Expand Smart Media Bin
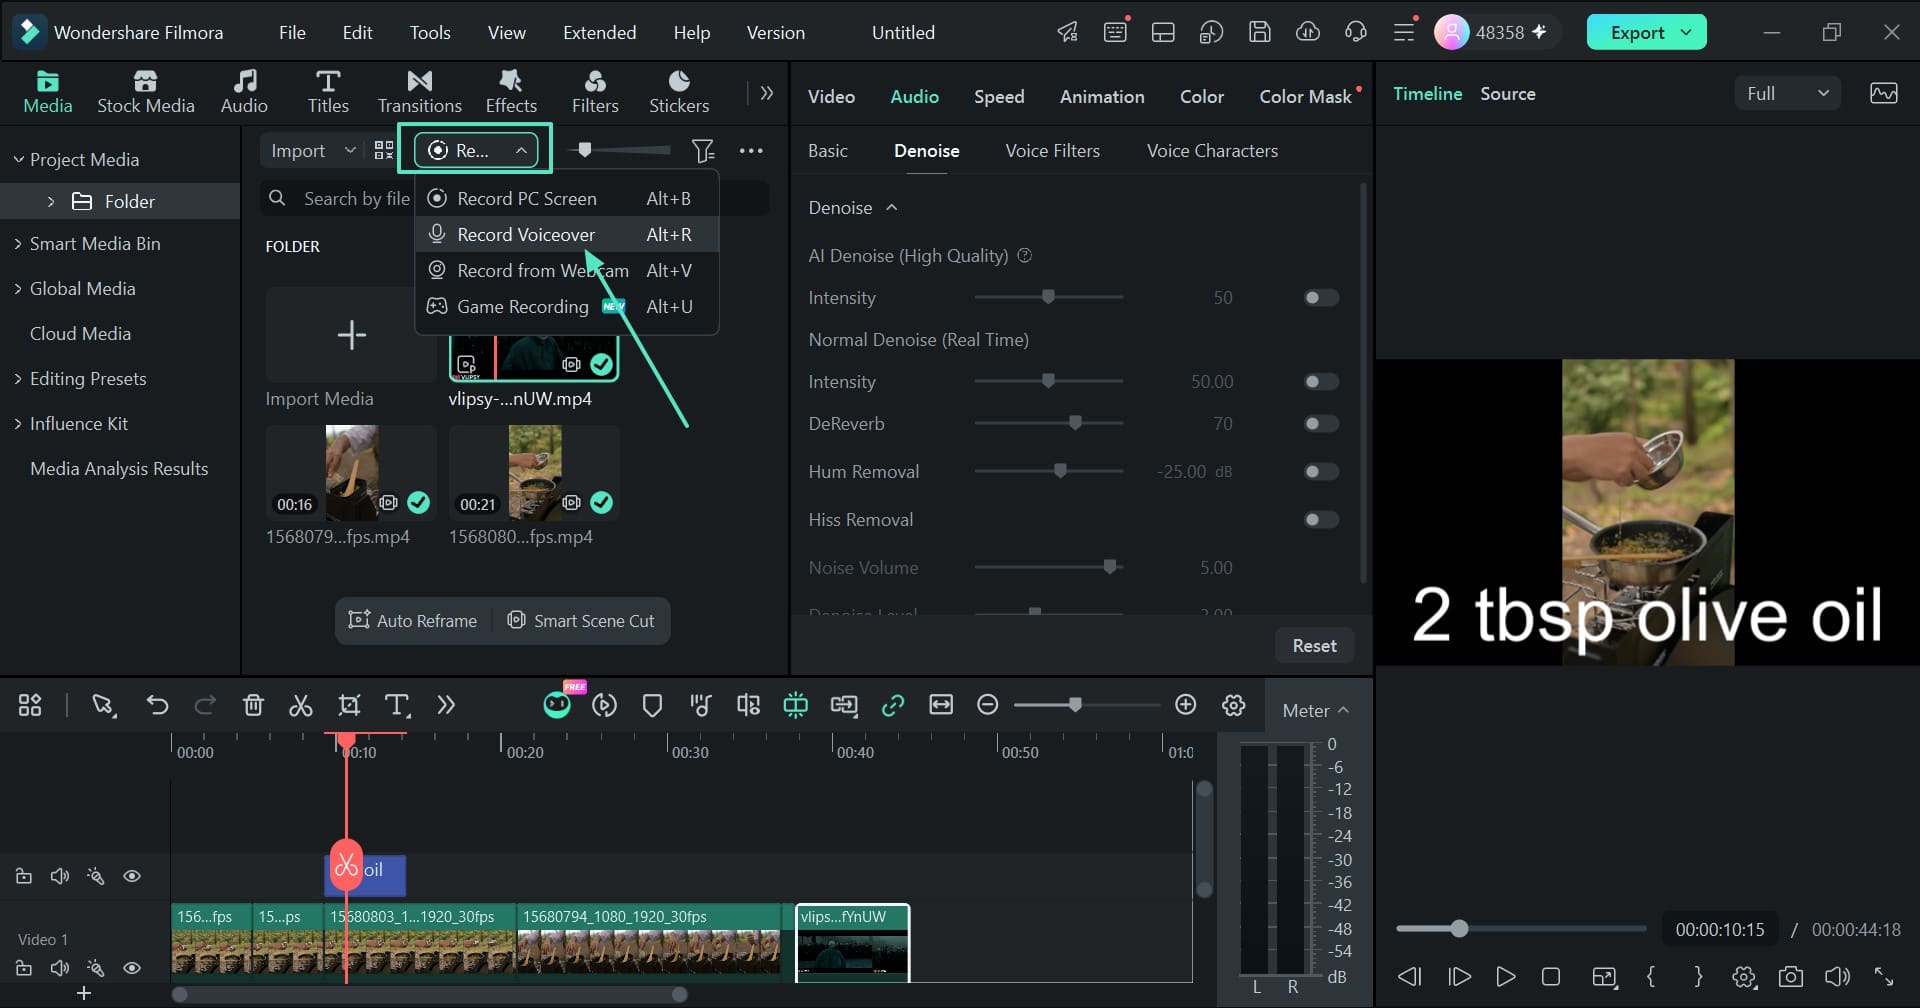 pyautogui.click(x=17, y=244)
